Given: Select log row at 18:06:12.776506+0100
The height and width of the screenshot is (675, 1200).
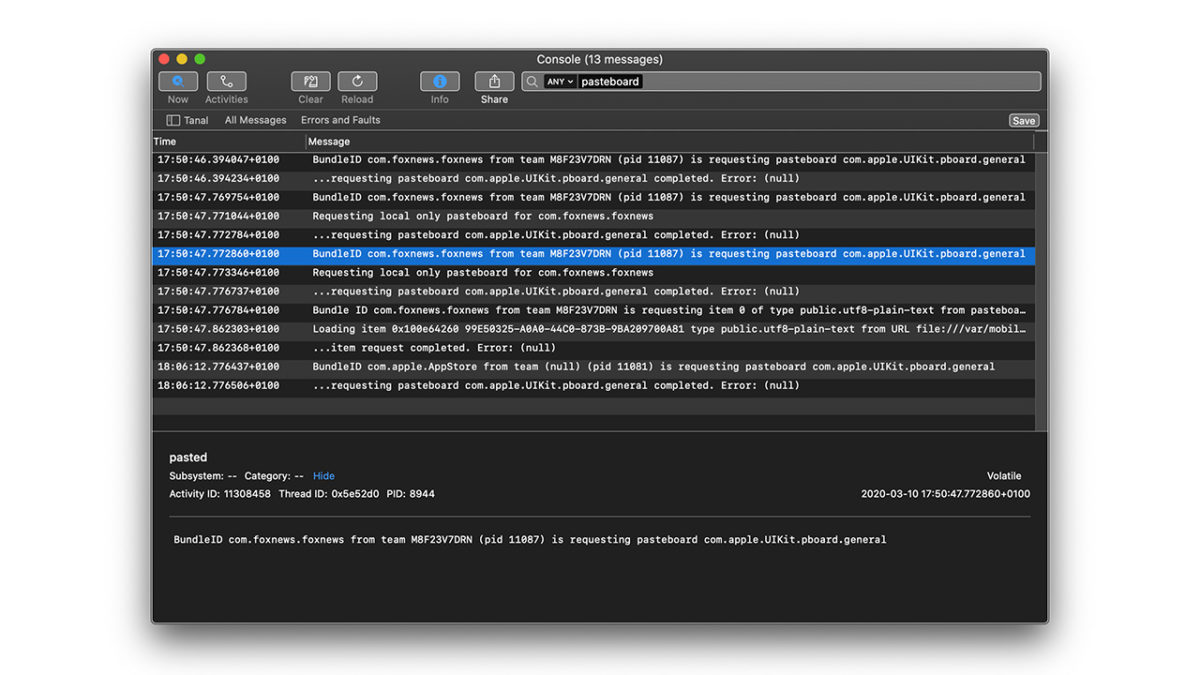Looking at the screenshot, I should click(x=594, y=385).
